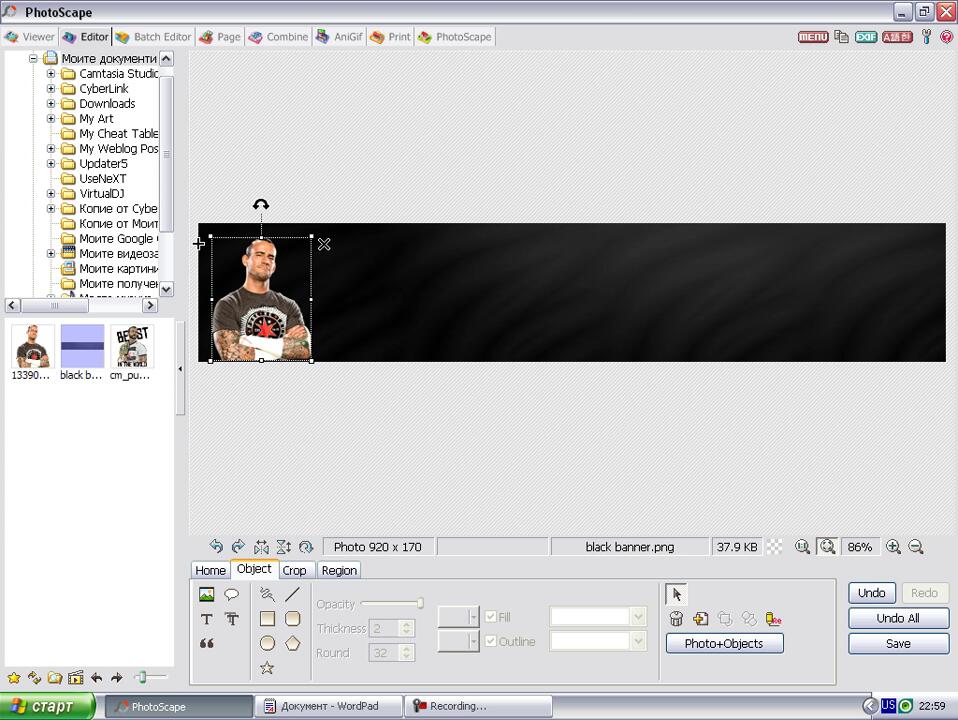The image size is (958, 720).
Task: Rotate image 90° counter-clockwise
Action: click(216, 547)
